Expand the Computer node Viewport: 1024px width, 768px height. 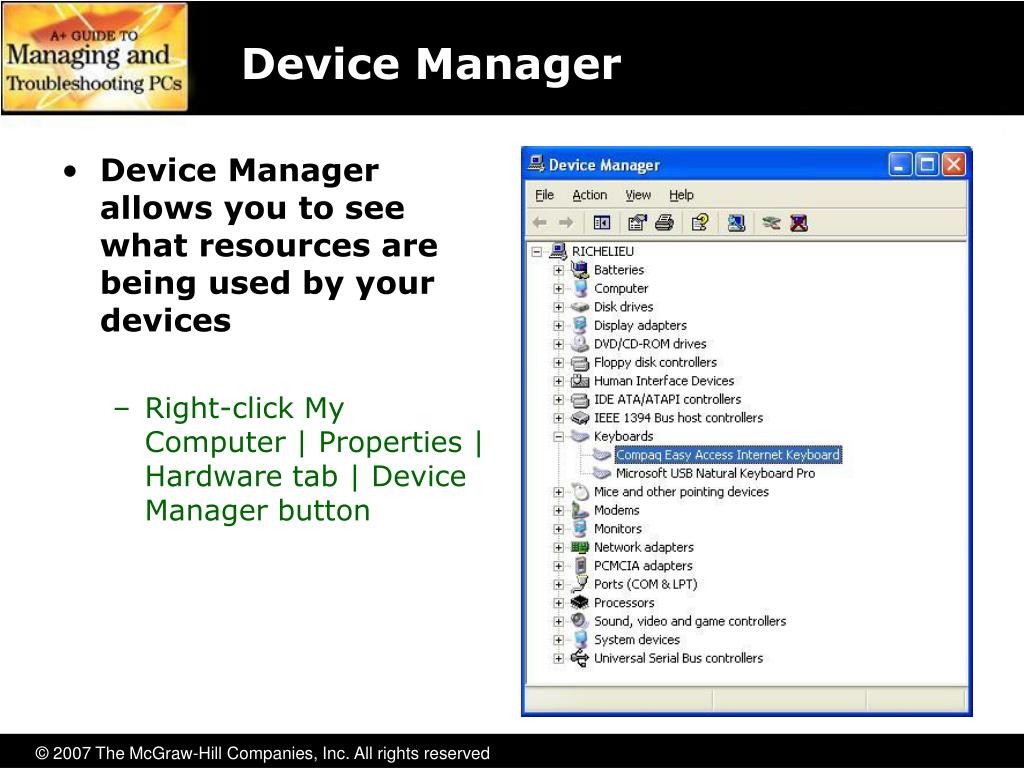point(558,288)
